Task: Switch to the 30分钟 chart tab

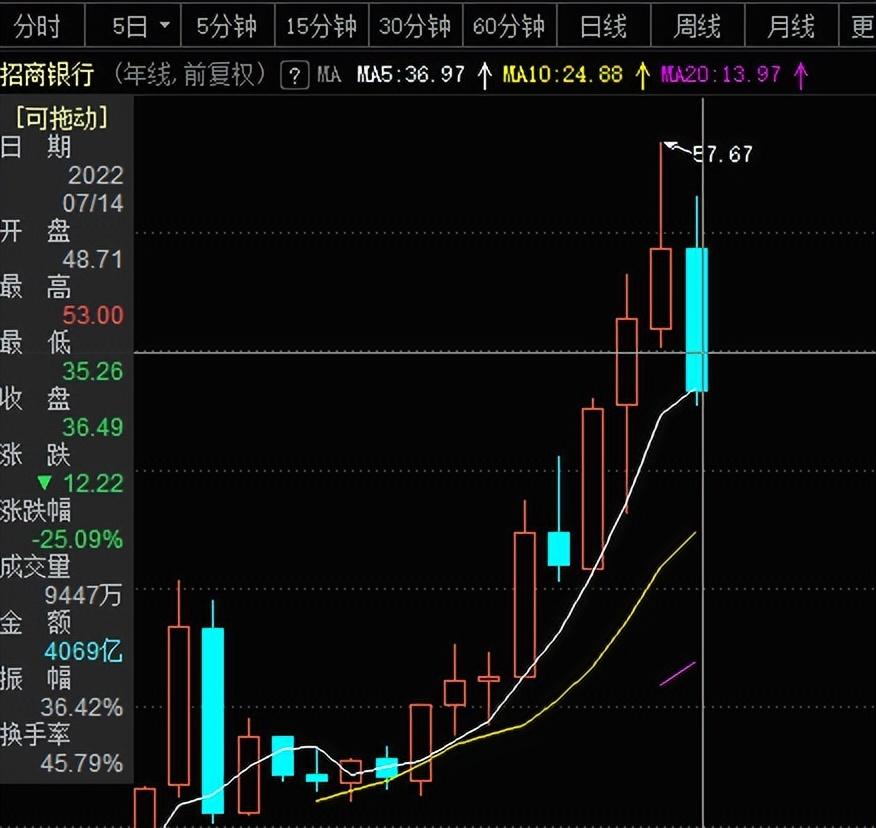Action: (x=415, y=26)
